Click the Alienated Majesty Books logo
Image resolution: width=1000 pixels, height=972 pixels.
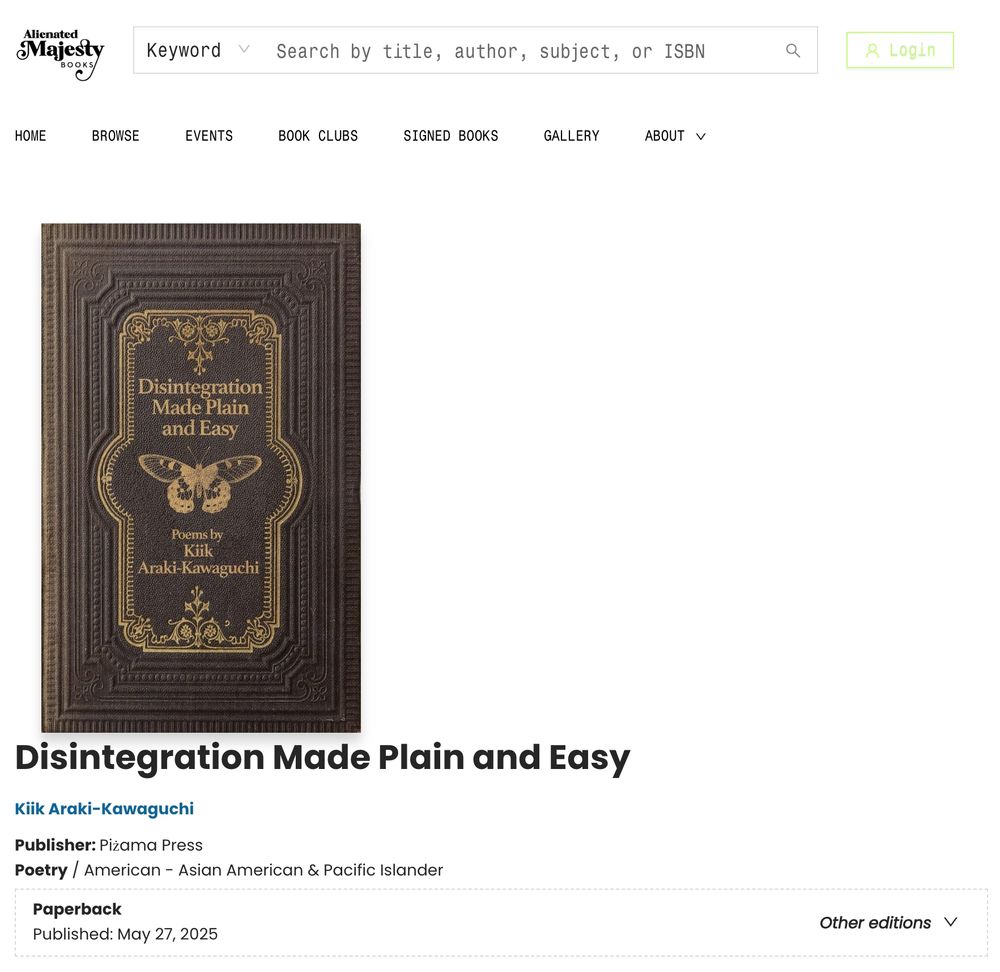pyautogui.click(x=61, y=54)
